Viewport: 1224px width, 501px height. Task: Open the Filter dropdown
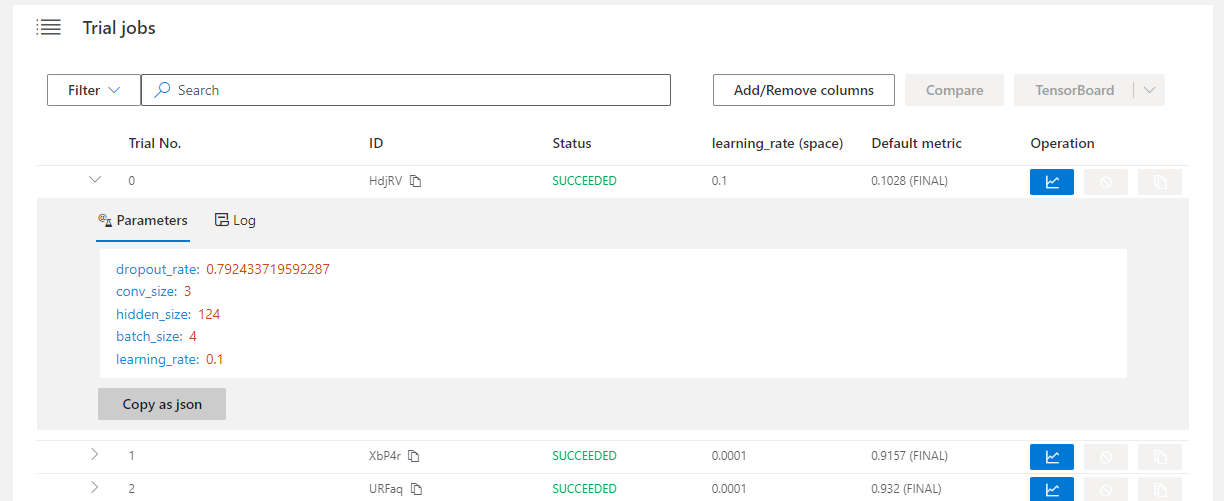pyautogui.click(x=94, y=90)
